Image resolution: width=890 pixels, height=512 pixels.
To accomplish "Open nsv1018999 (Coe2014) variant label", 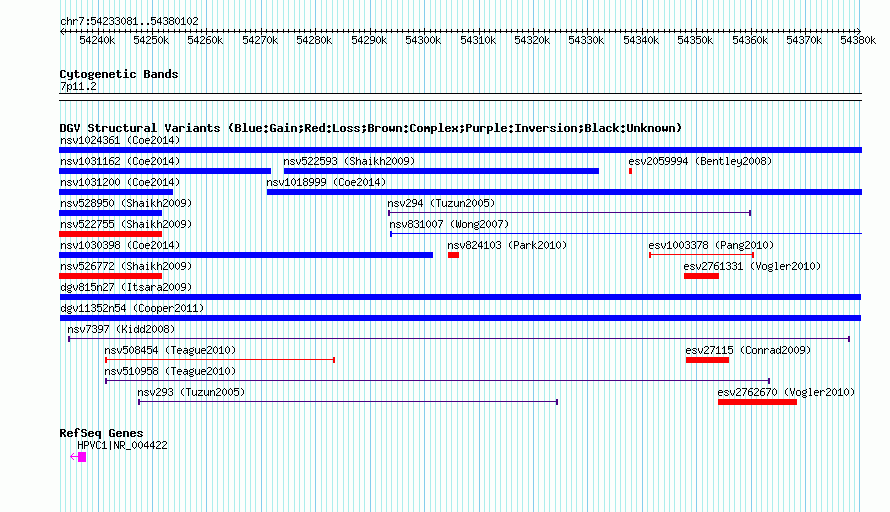I will 326,182.
